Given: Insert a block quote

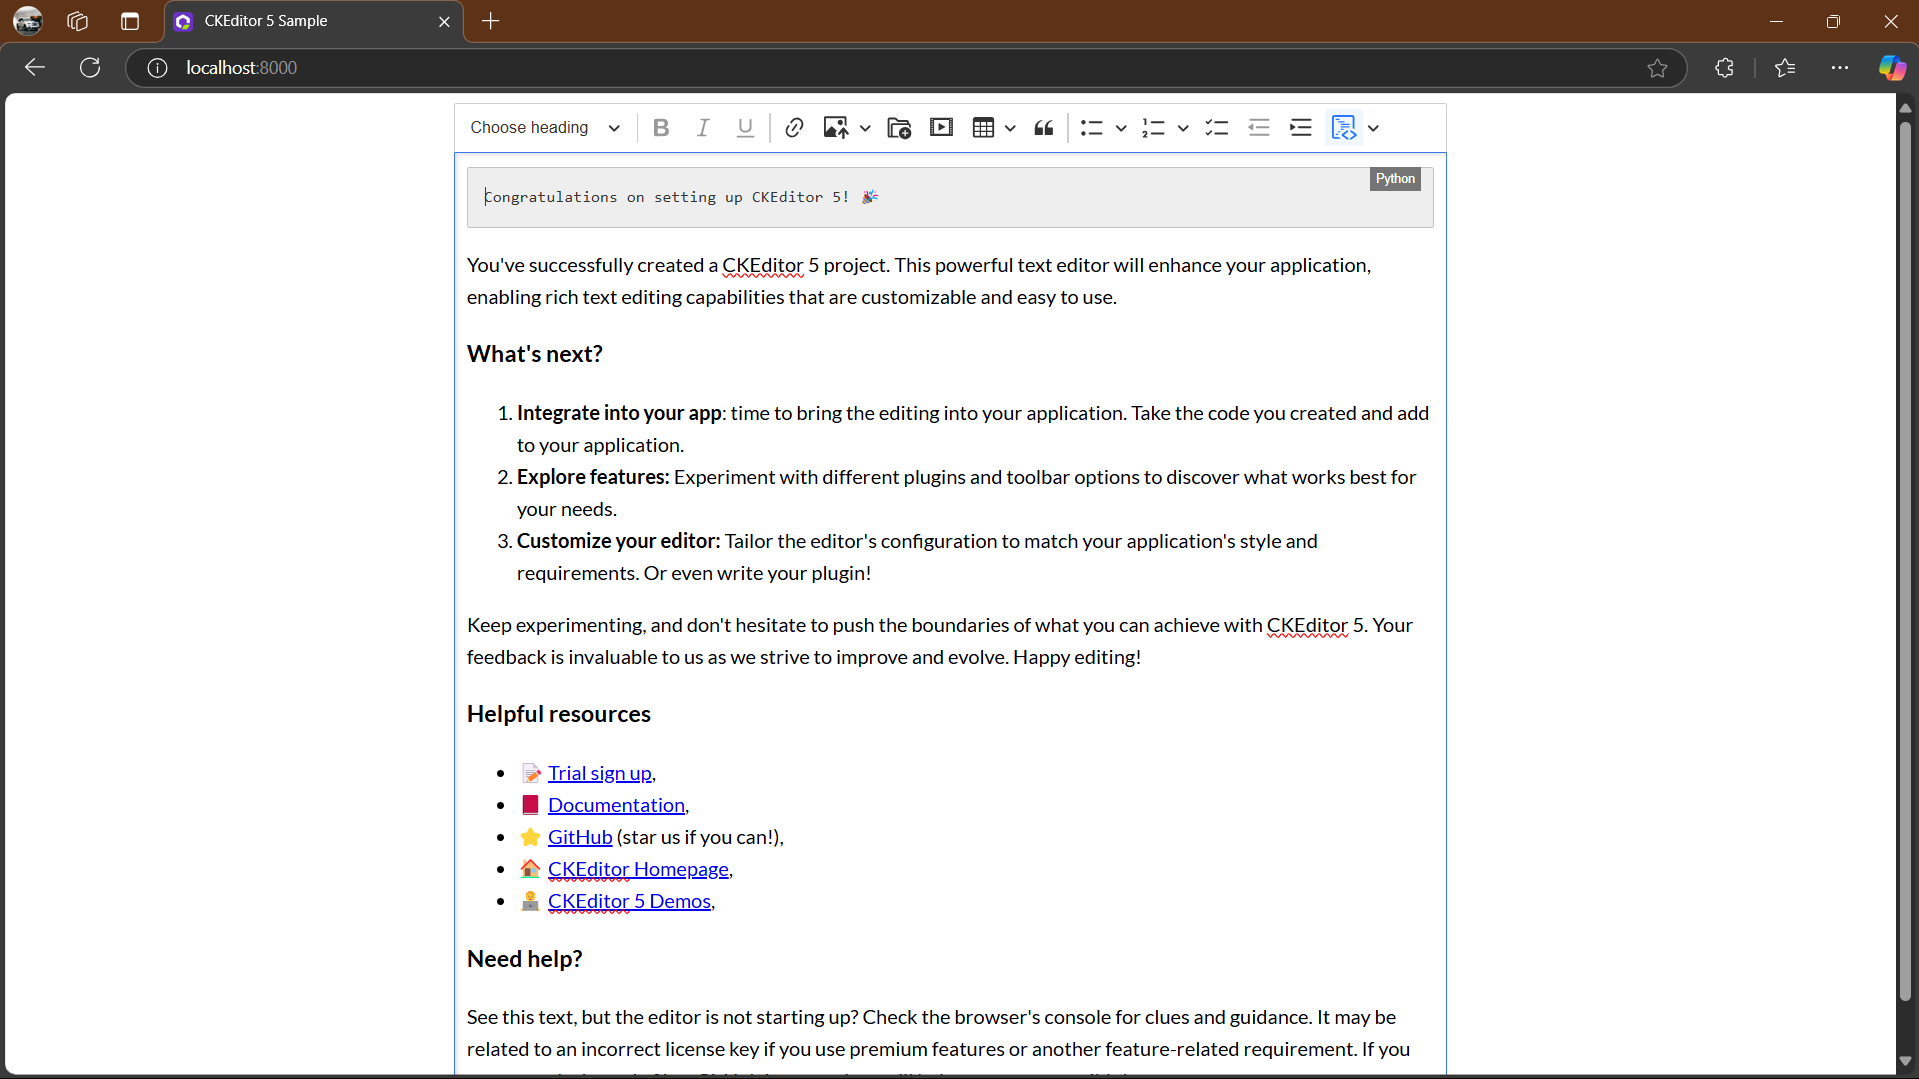Looking at the screenshot, I should coord(1043,128).
